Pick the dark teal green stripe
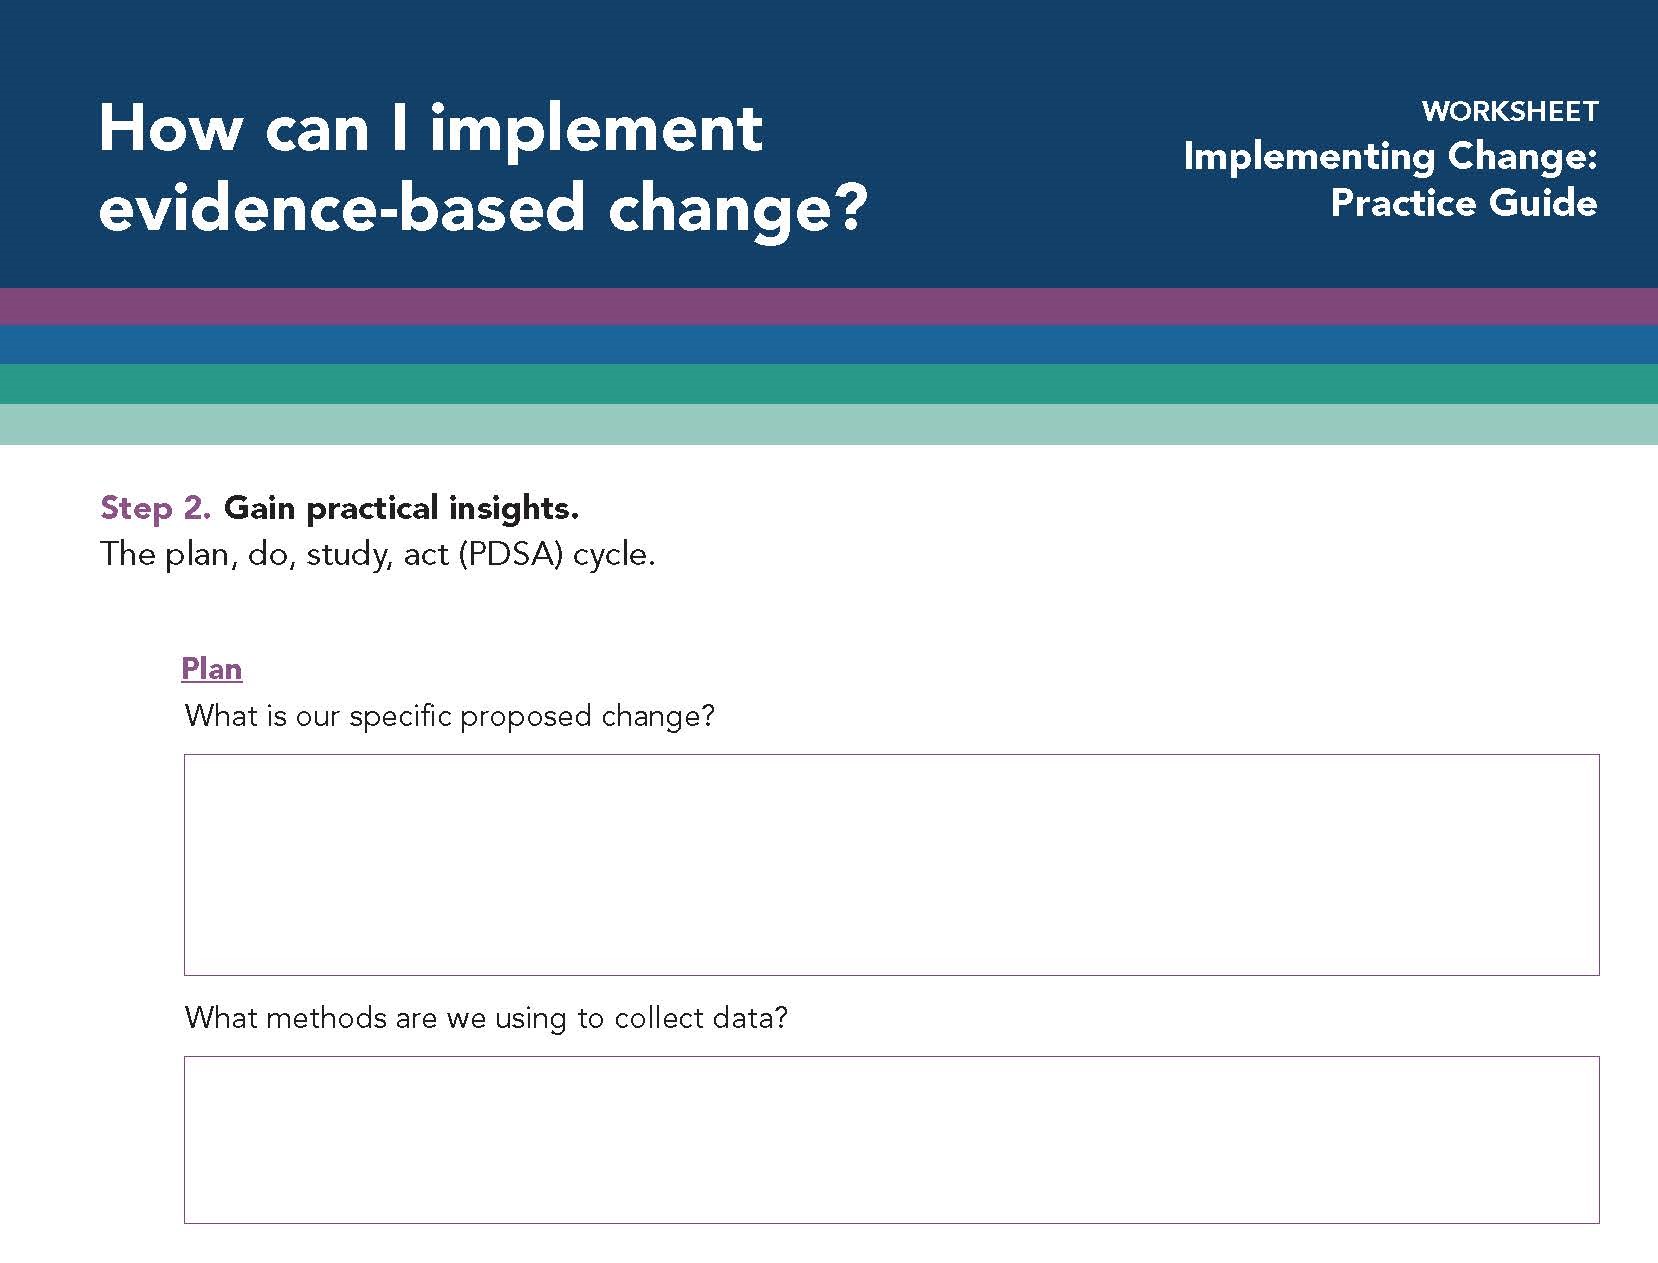The height and width of the screenshot is (1263, 1658). [x=829, y=384]
